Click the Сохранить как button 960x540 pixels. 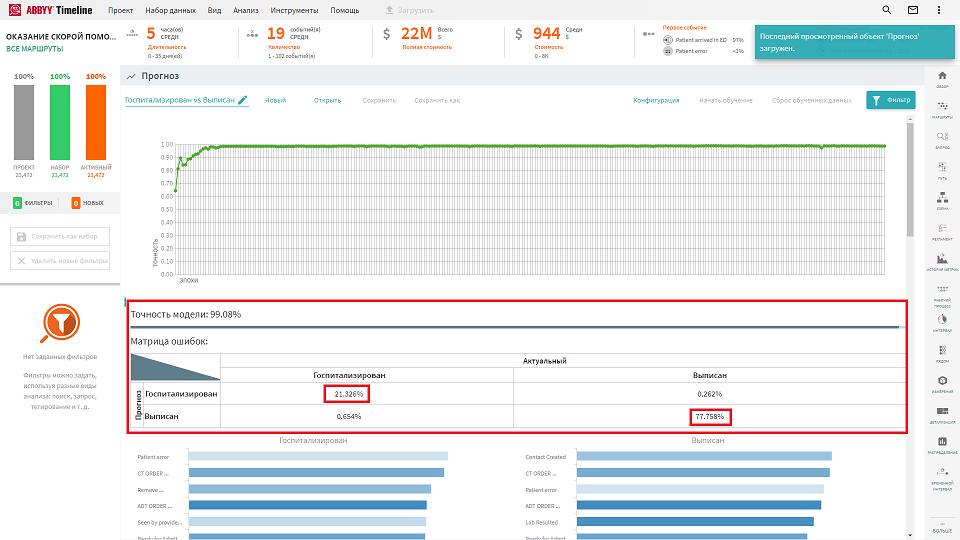point(437,100)
